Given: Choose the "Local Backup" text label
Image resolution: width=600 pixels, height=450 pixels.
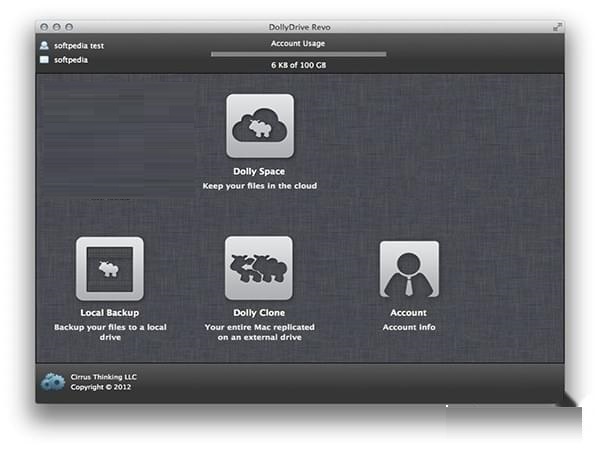Looking at the screenshot, I should pos(110,313).
